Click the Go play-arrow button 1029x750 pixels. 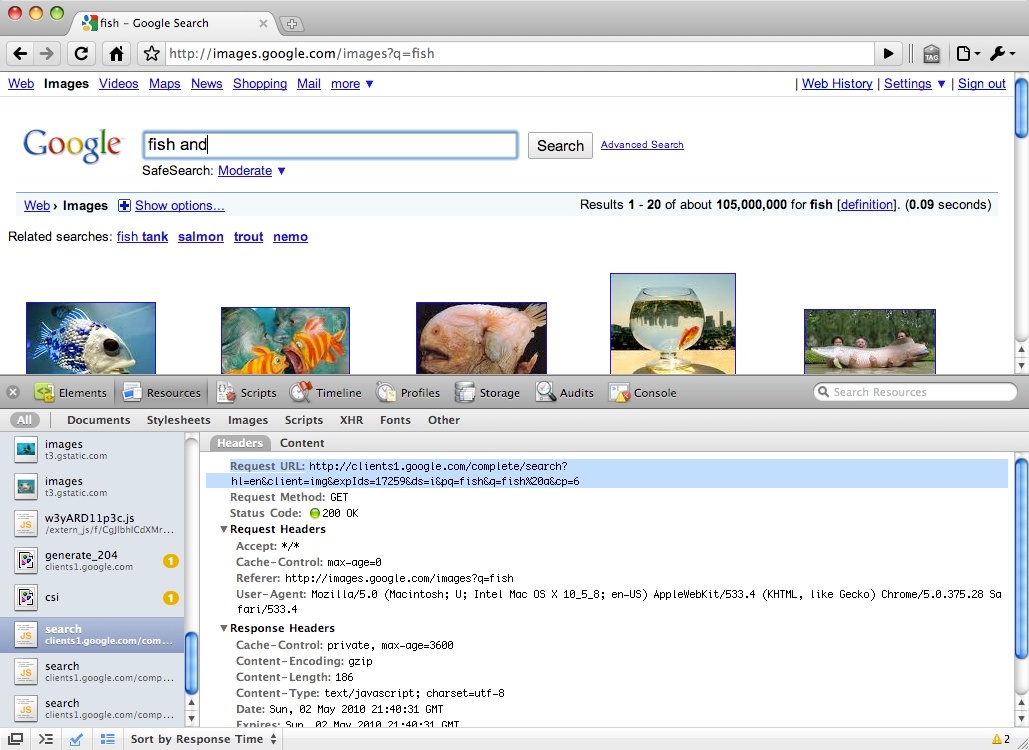click(888, 53)
